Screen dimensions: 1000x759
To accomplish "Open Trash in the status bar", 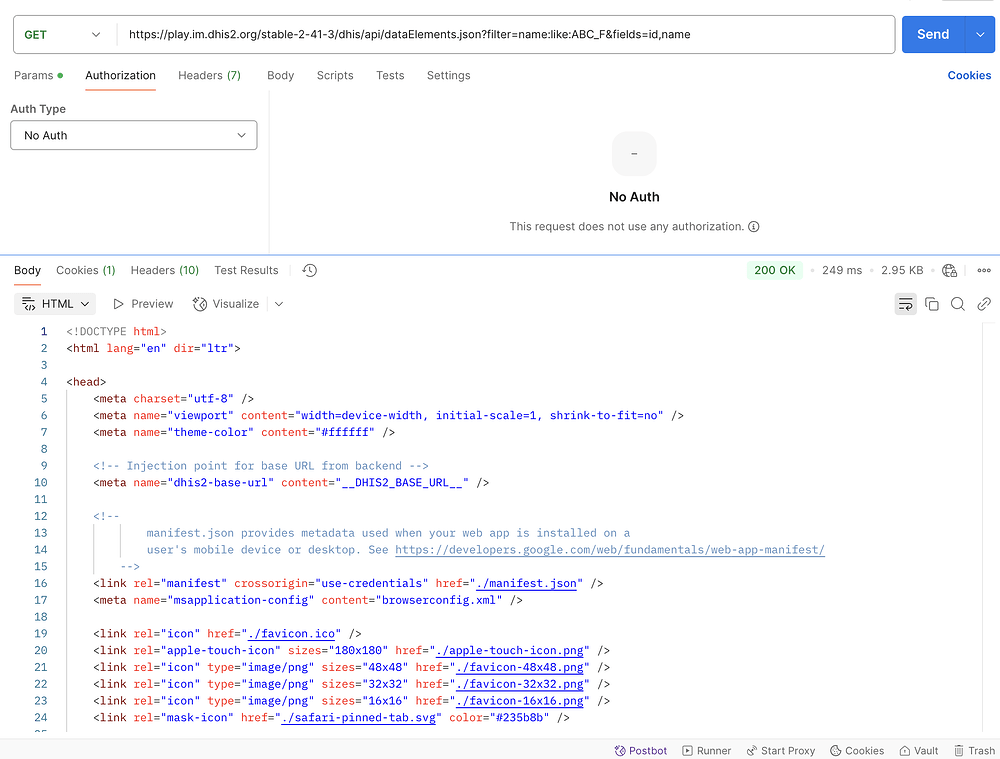I will click(x=974, y=751).
